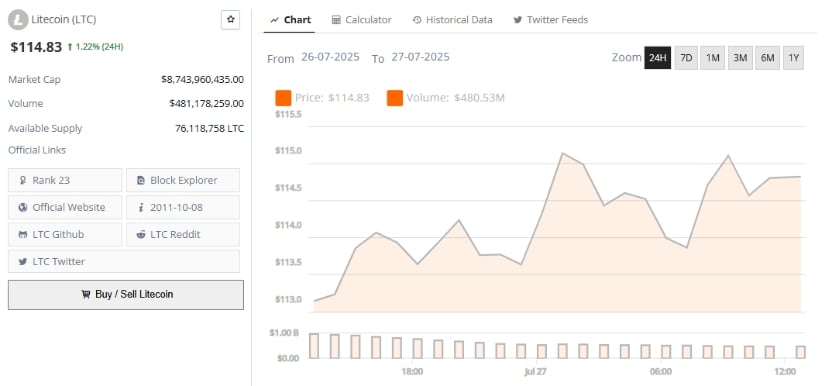Viewport: 825px width, 386px height.
Task: Toggle the Price series legend
Action: 323,98
